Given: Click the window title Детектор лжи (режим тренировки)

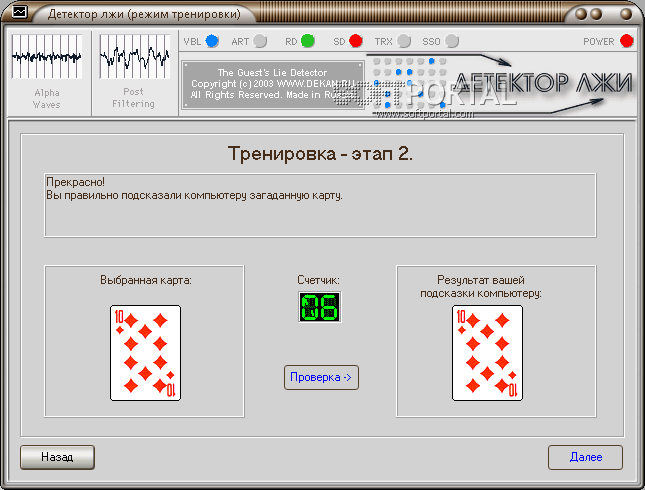Looking at the screenshot, I should click(144, 14).
